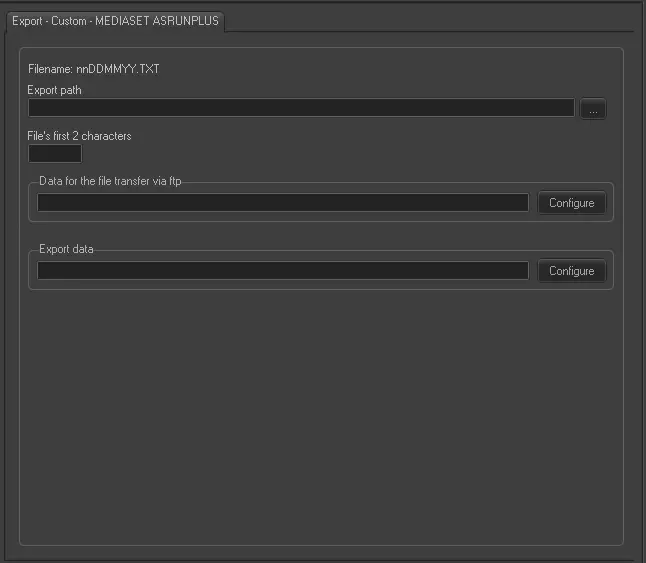Click the 'Export path' label
The image size is (646, 563).
coord(54,90)
